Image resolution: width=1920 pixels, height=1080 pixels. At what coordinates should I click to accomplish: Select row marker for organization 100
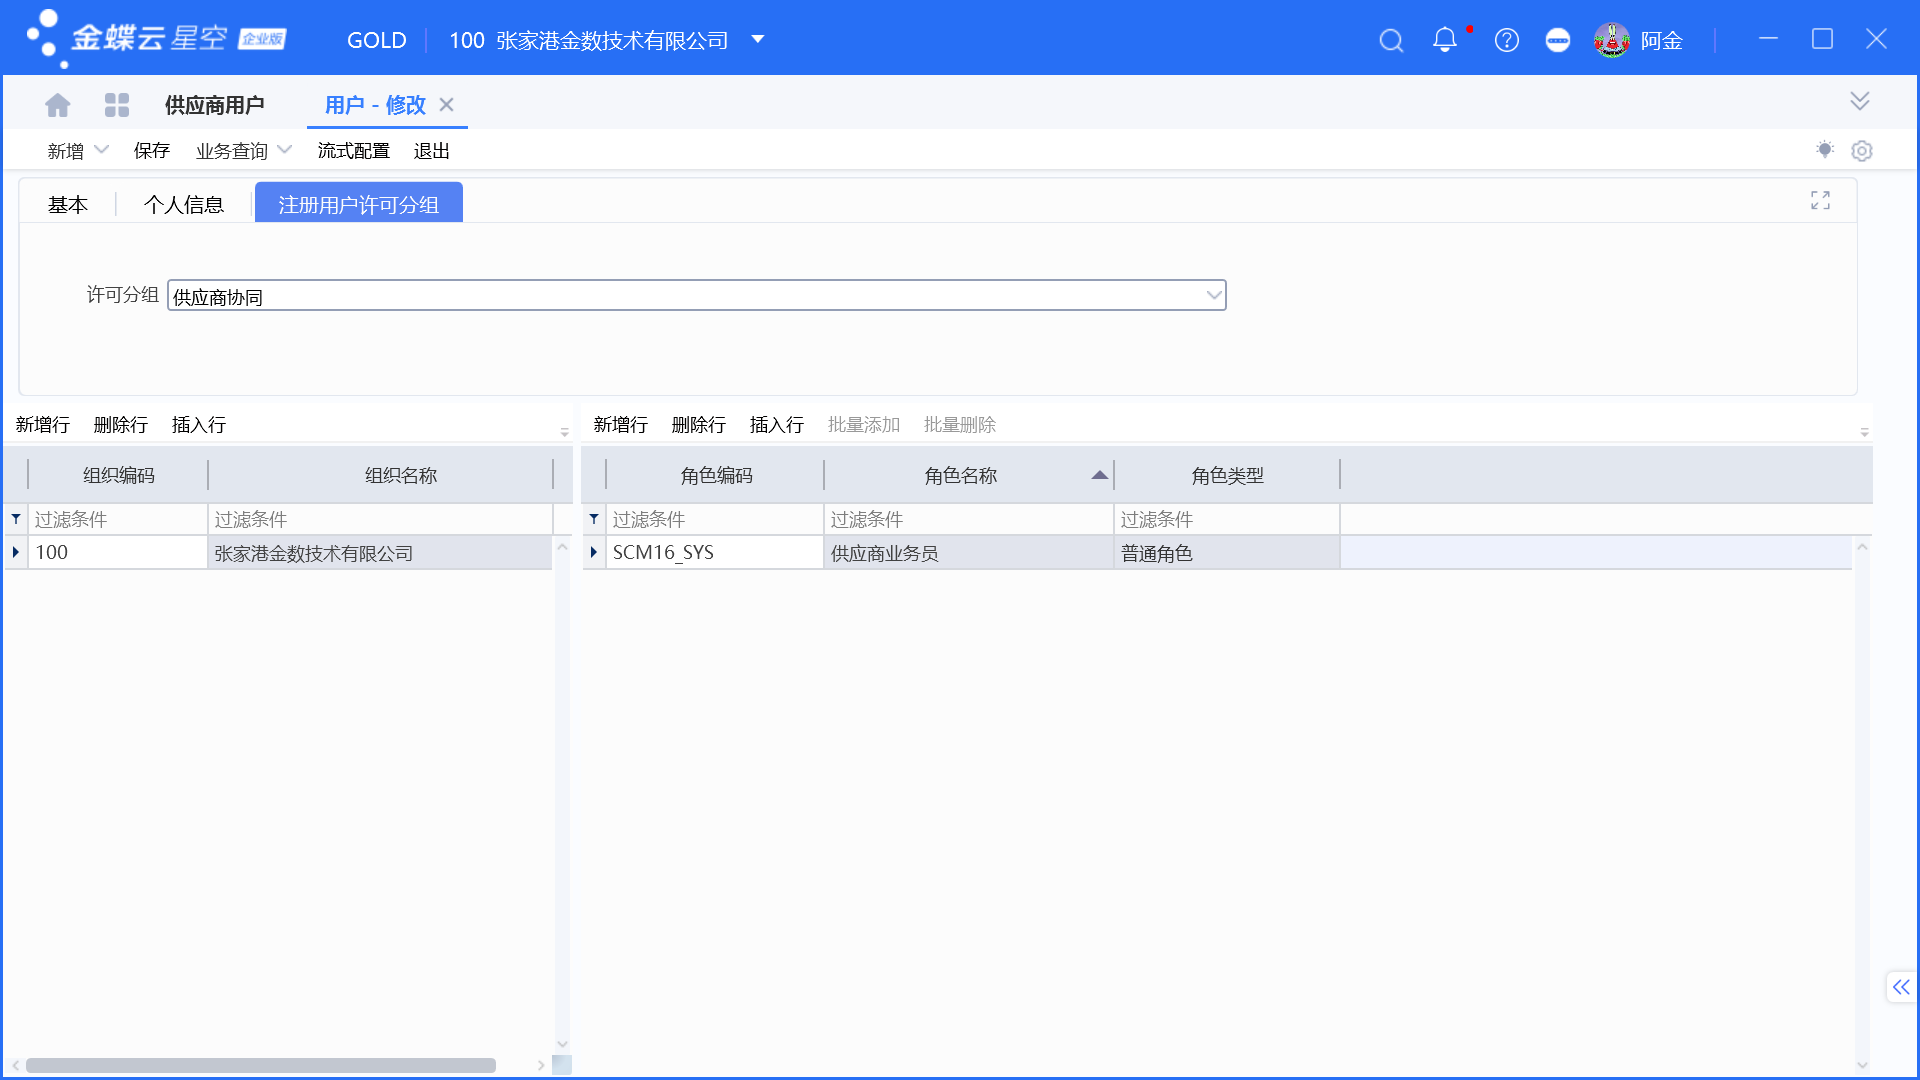click(16, 552)
